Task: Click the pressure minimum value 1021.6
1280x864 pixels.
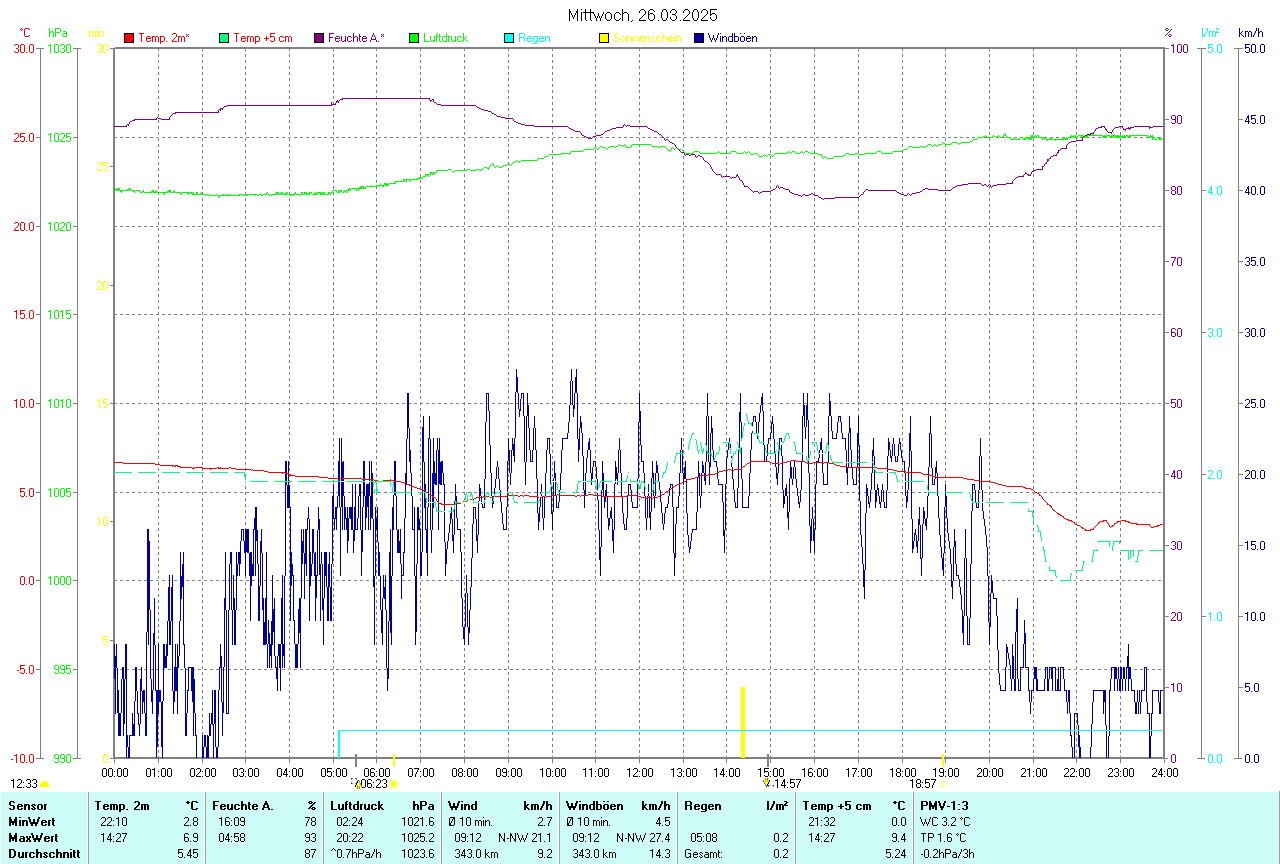Action: tap(416, 822)
